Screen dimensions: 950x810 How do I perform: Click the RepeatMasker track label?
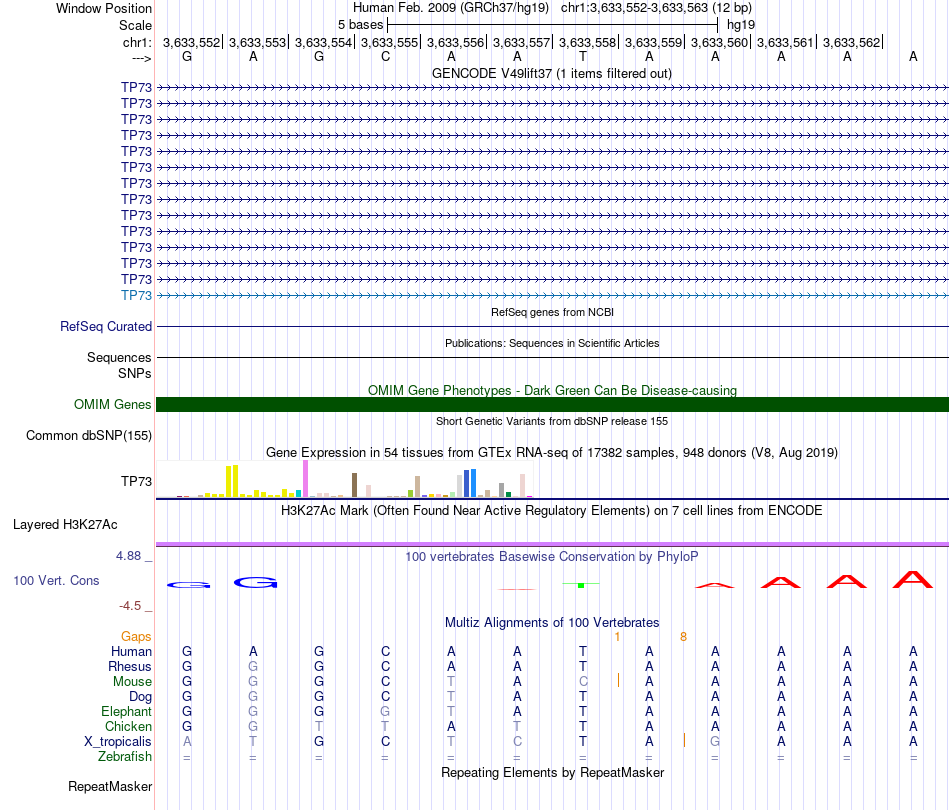(x=110, y=787)
